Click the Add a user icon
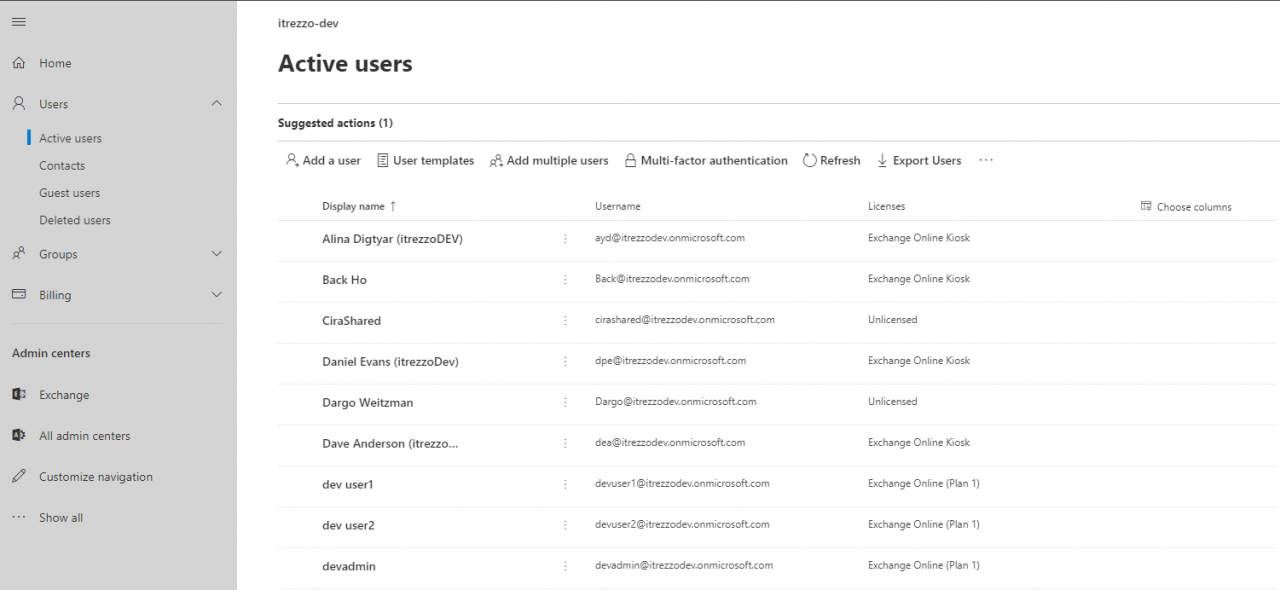1280x590 pixels. click(x=291, y=160)
